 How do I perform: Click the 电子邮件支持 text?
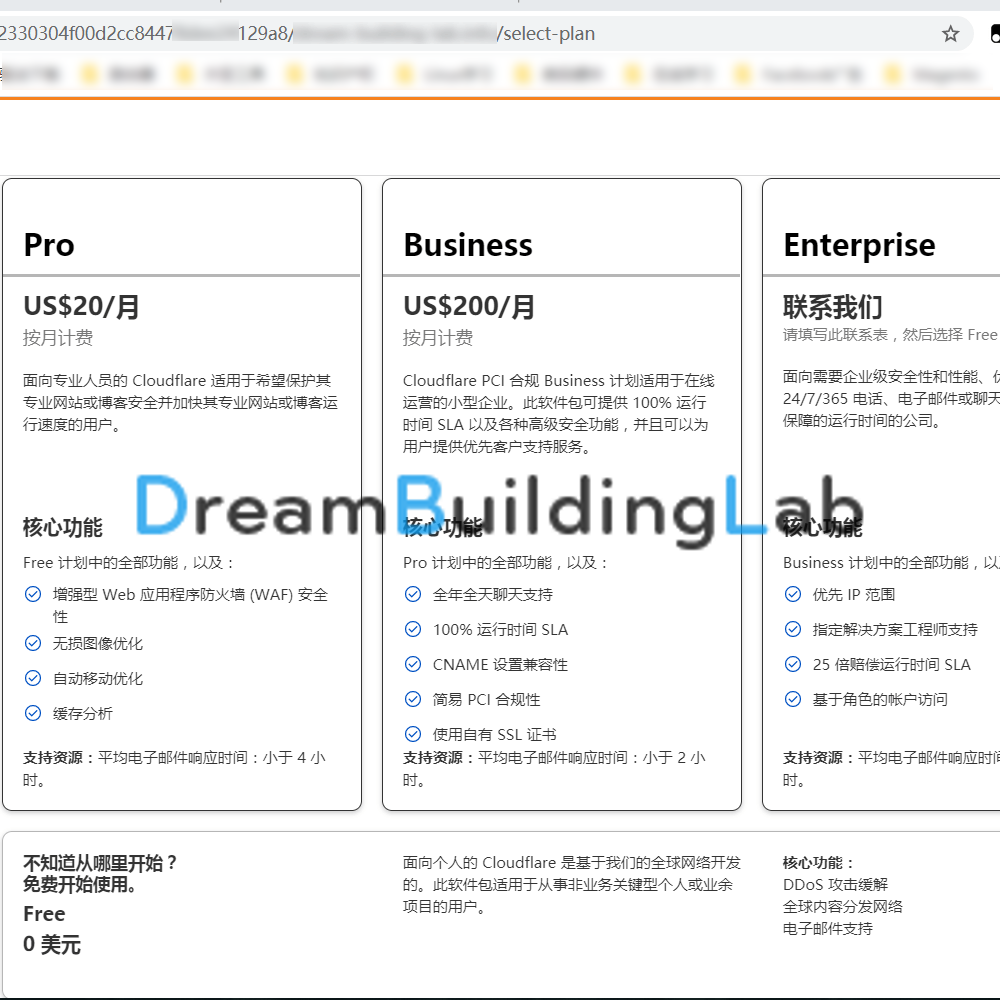click(828, 929)
